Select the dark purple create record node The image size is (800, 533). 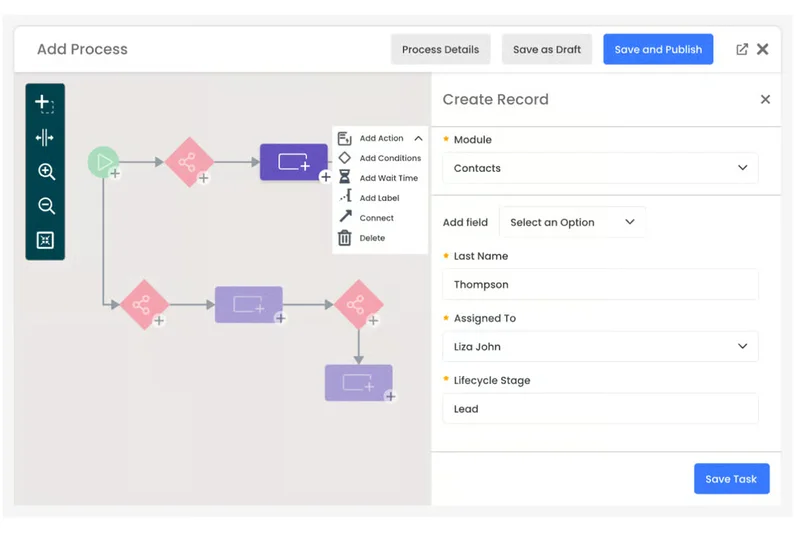293,162
